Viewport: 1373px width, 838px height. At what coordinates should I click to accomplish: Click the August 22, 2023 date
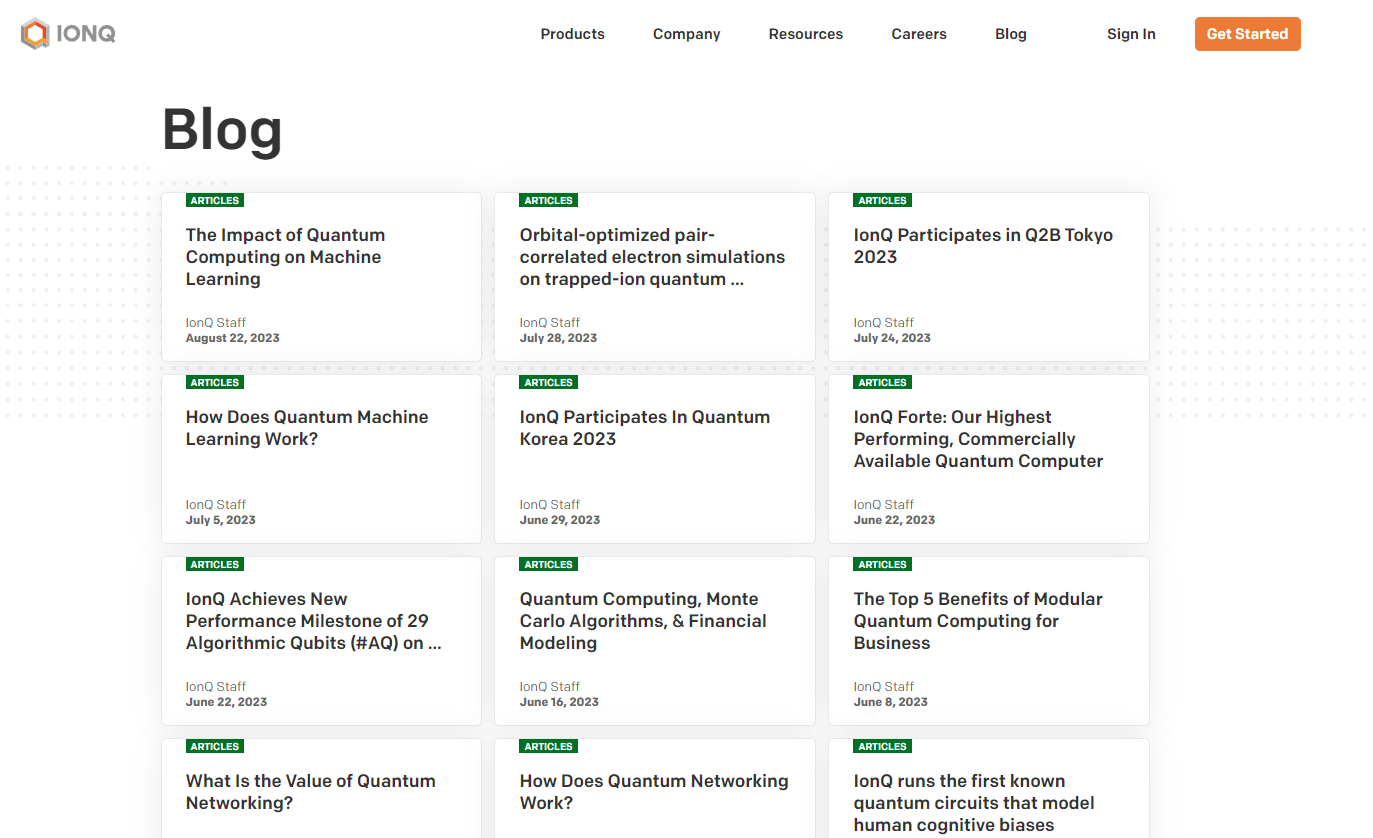pos(233,338)
